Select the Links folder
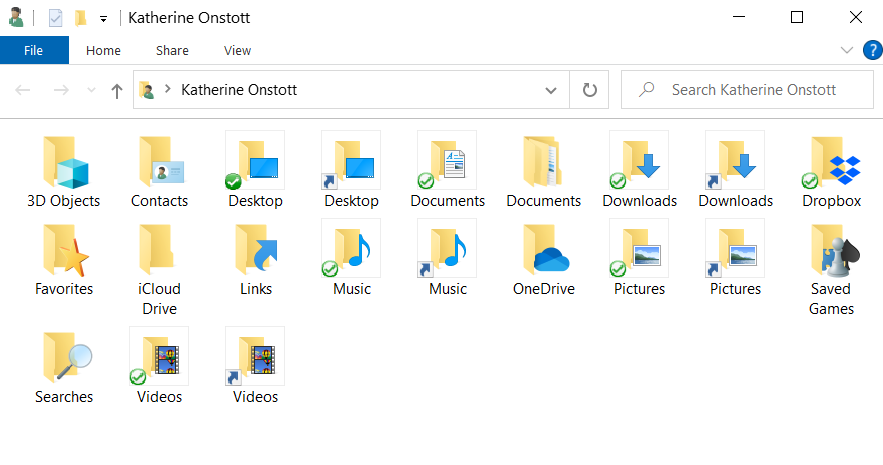Screen dimensions: 883x465 (x=256, y=260)
